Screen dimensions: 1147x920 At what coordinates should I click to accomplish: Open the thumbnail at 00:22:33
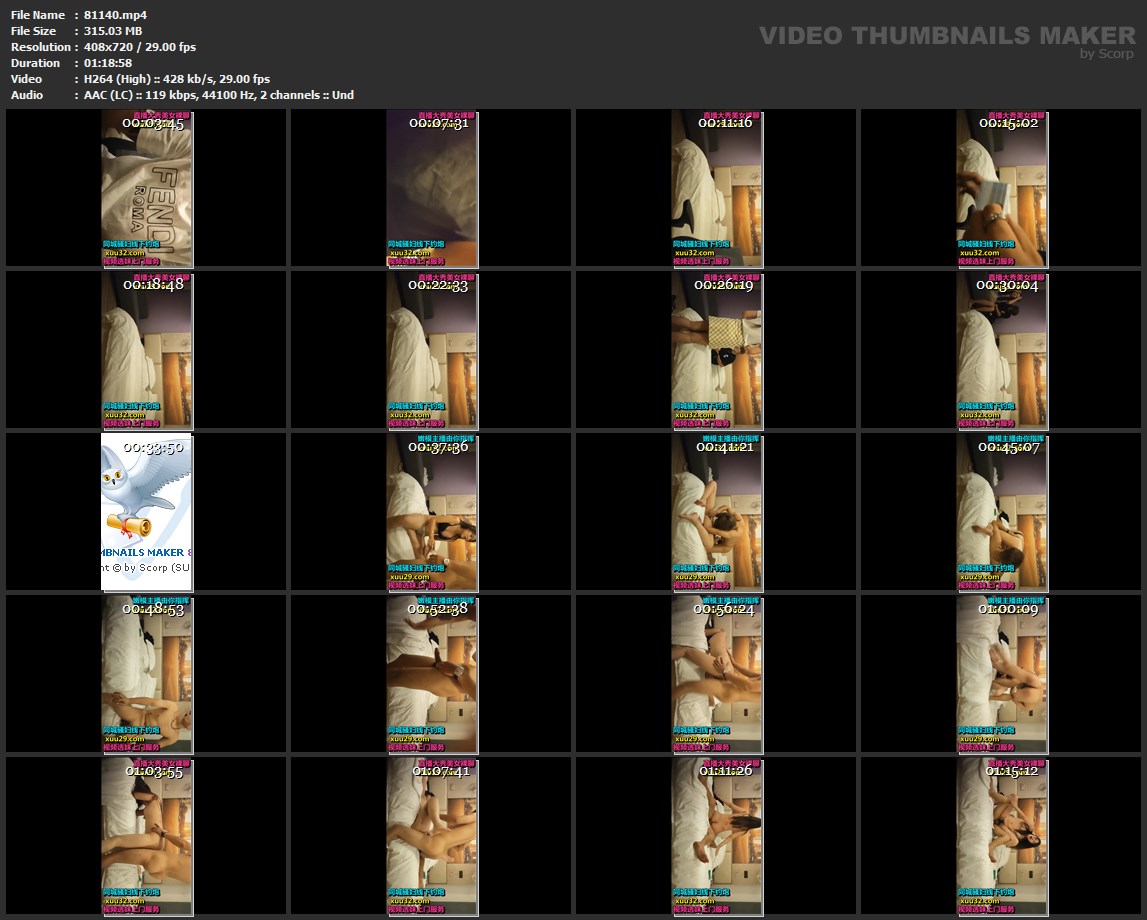[x=432, y=350]
